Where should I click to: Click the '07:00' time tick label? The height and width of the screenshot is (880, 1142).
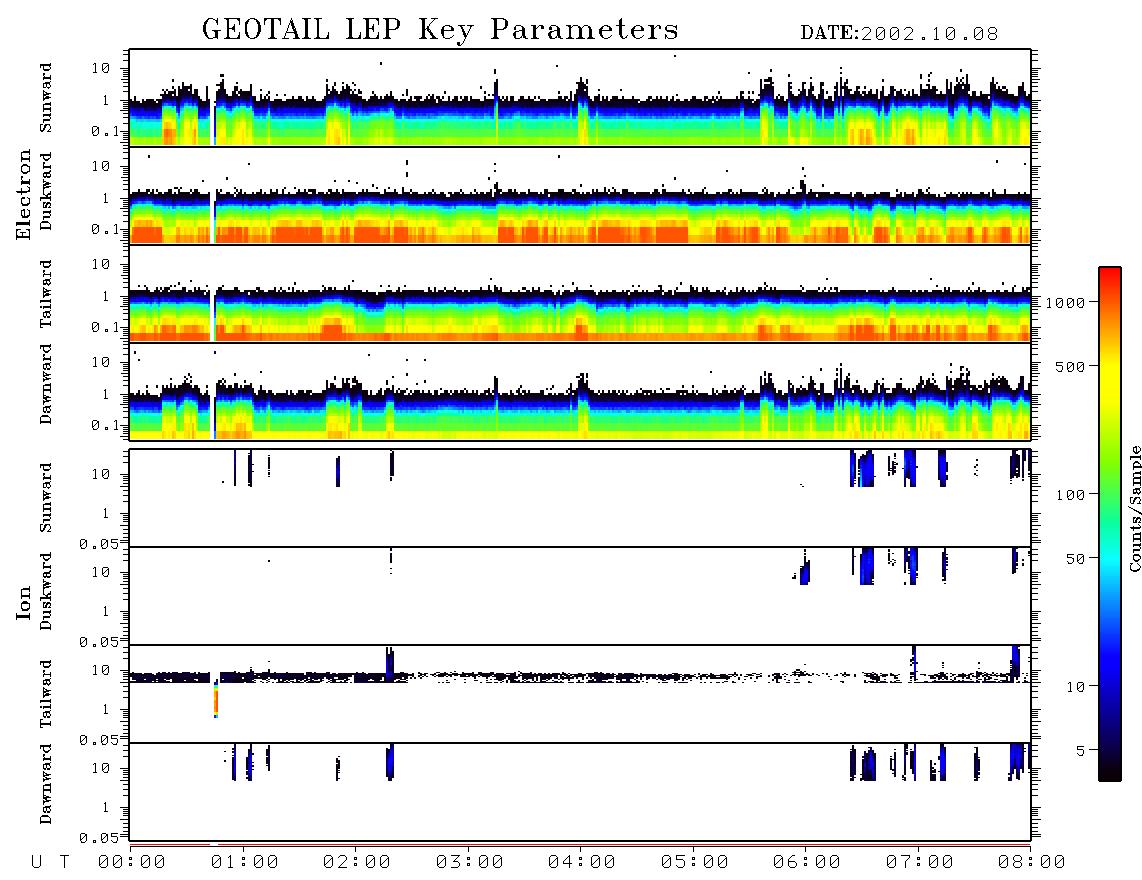[920, 862]
